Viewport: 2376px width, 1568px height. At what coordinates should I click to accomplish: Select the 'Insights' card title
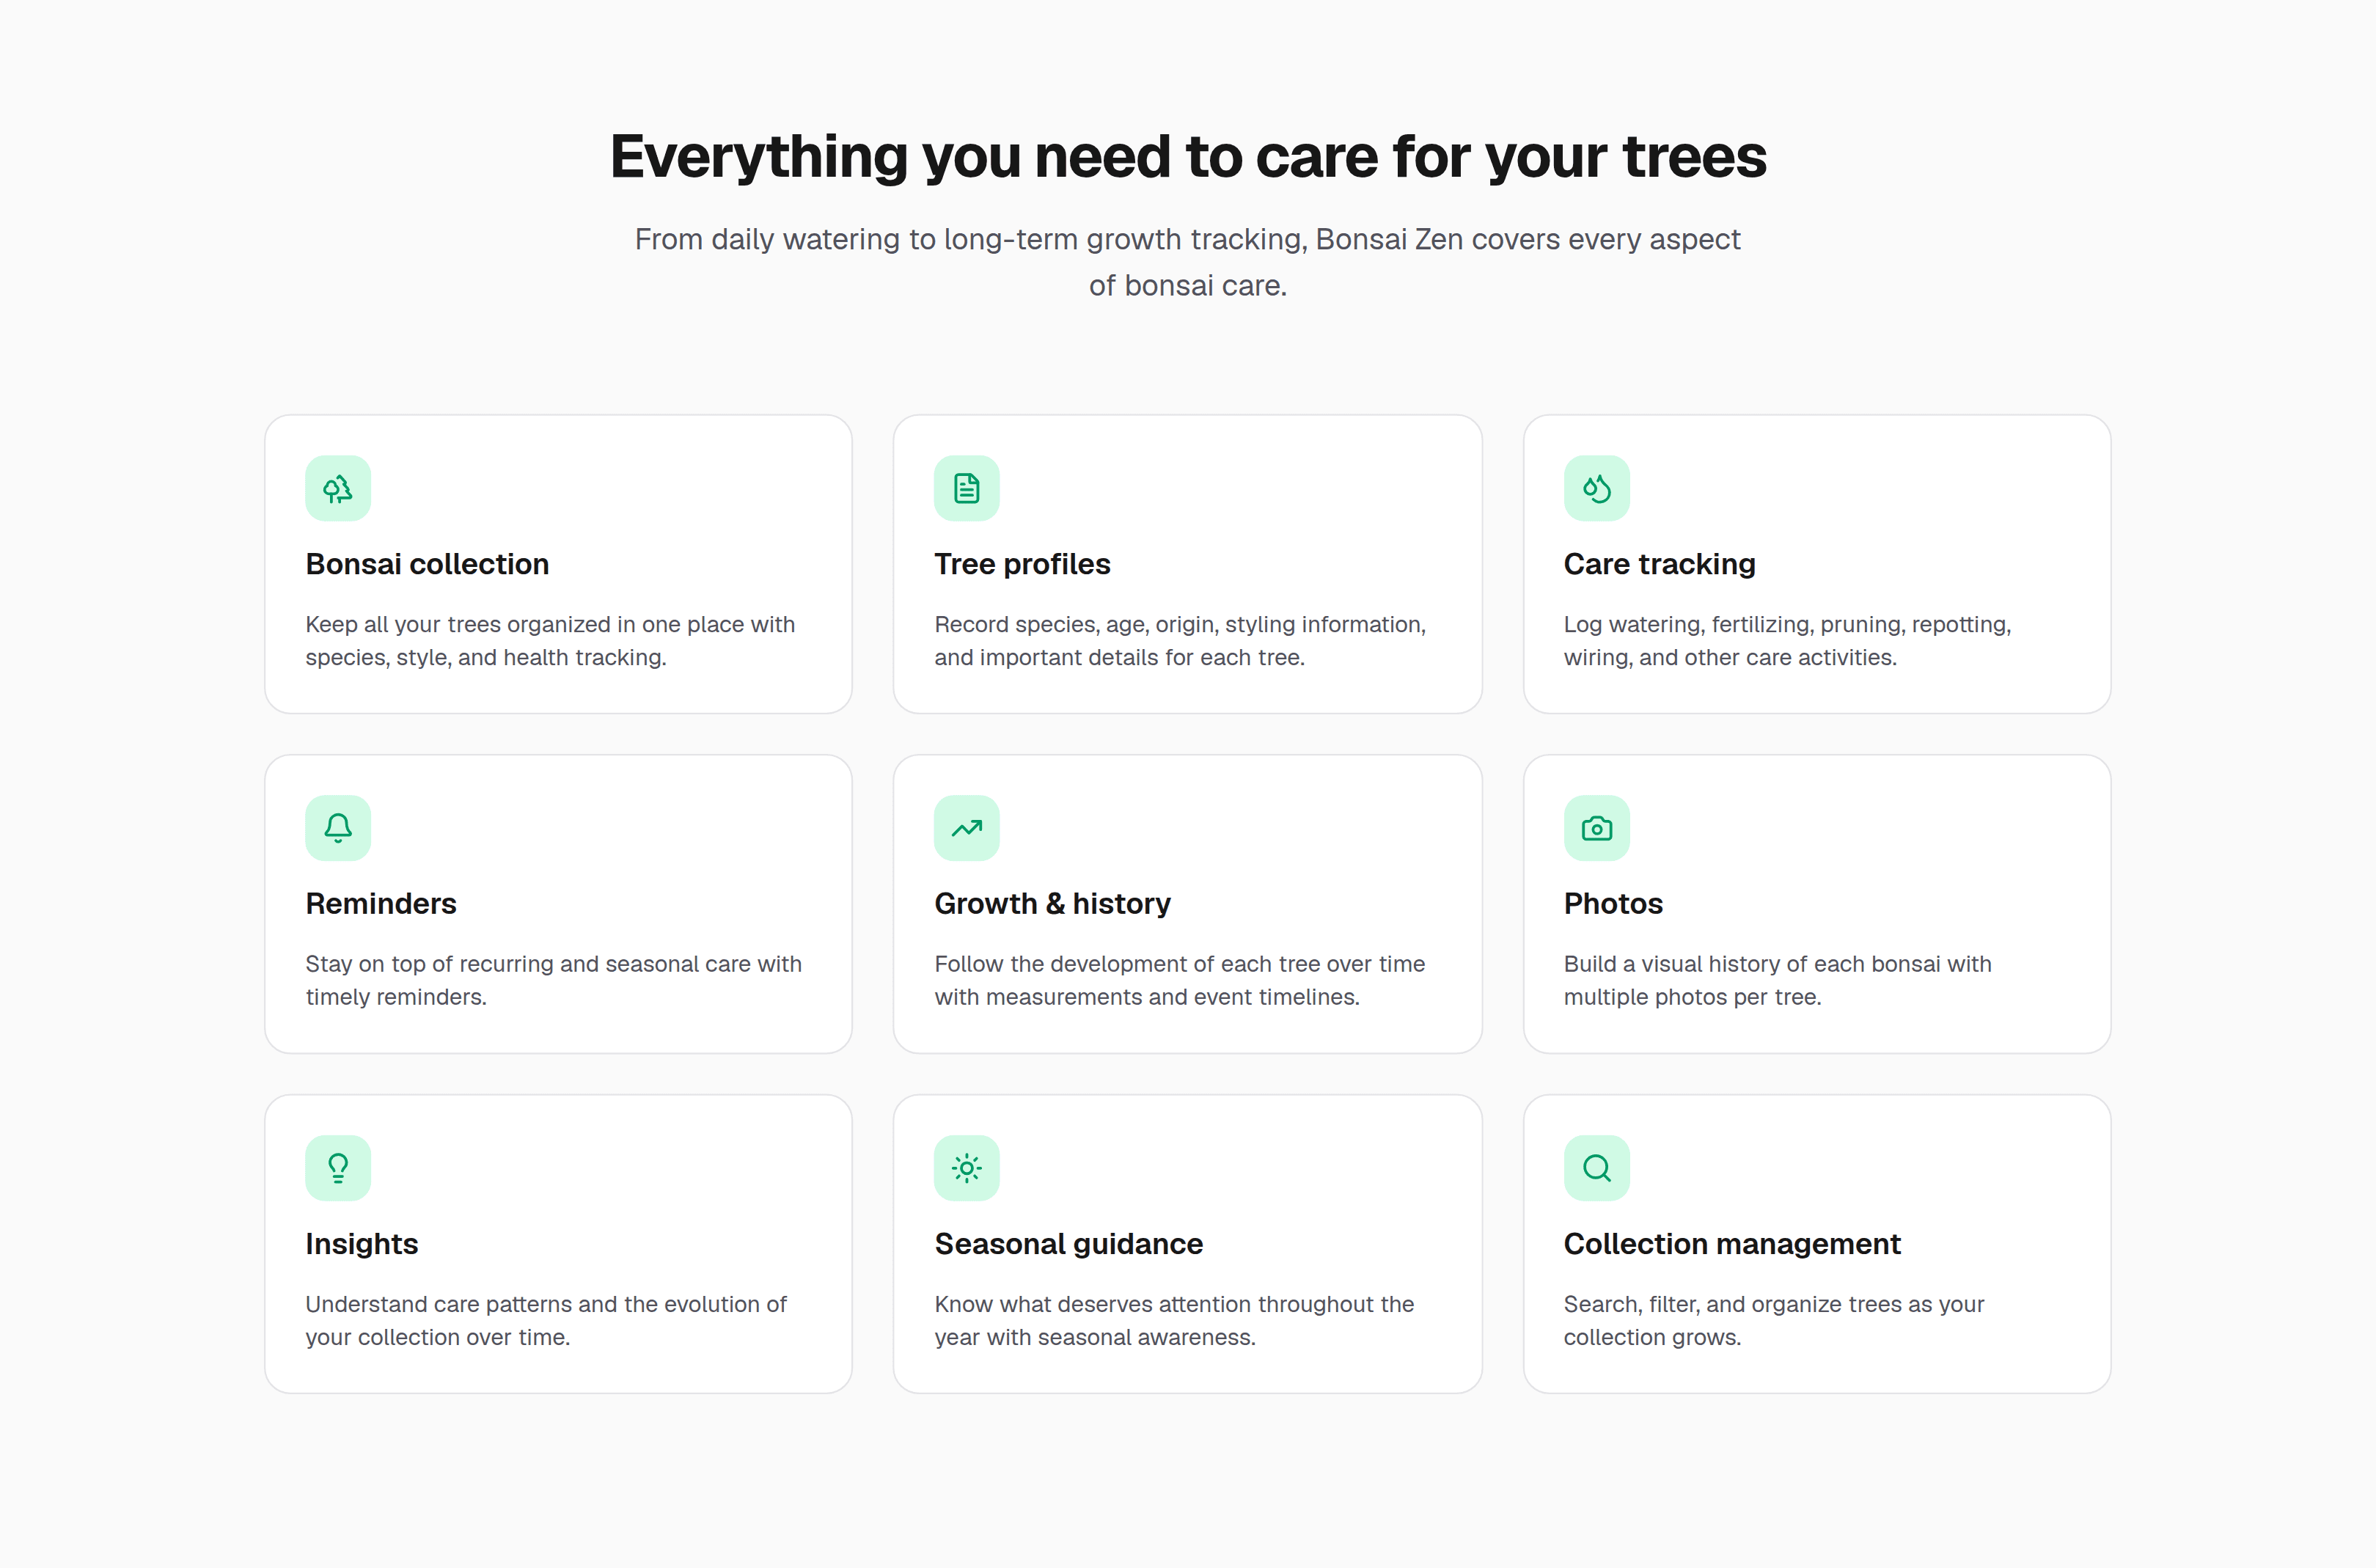point(361,1244)
